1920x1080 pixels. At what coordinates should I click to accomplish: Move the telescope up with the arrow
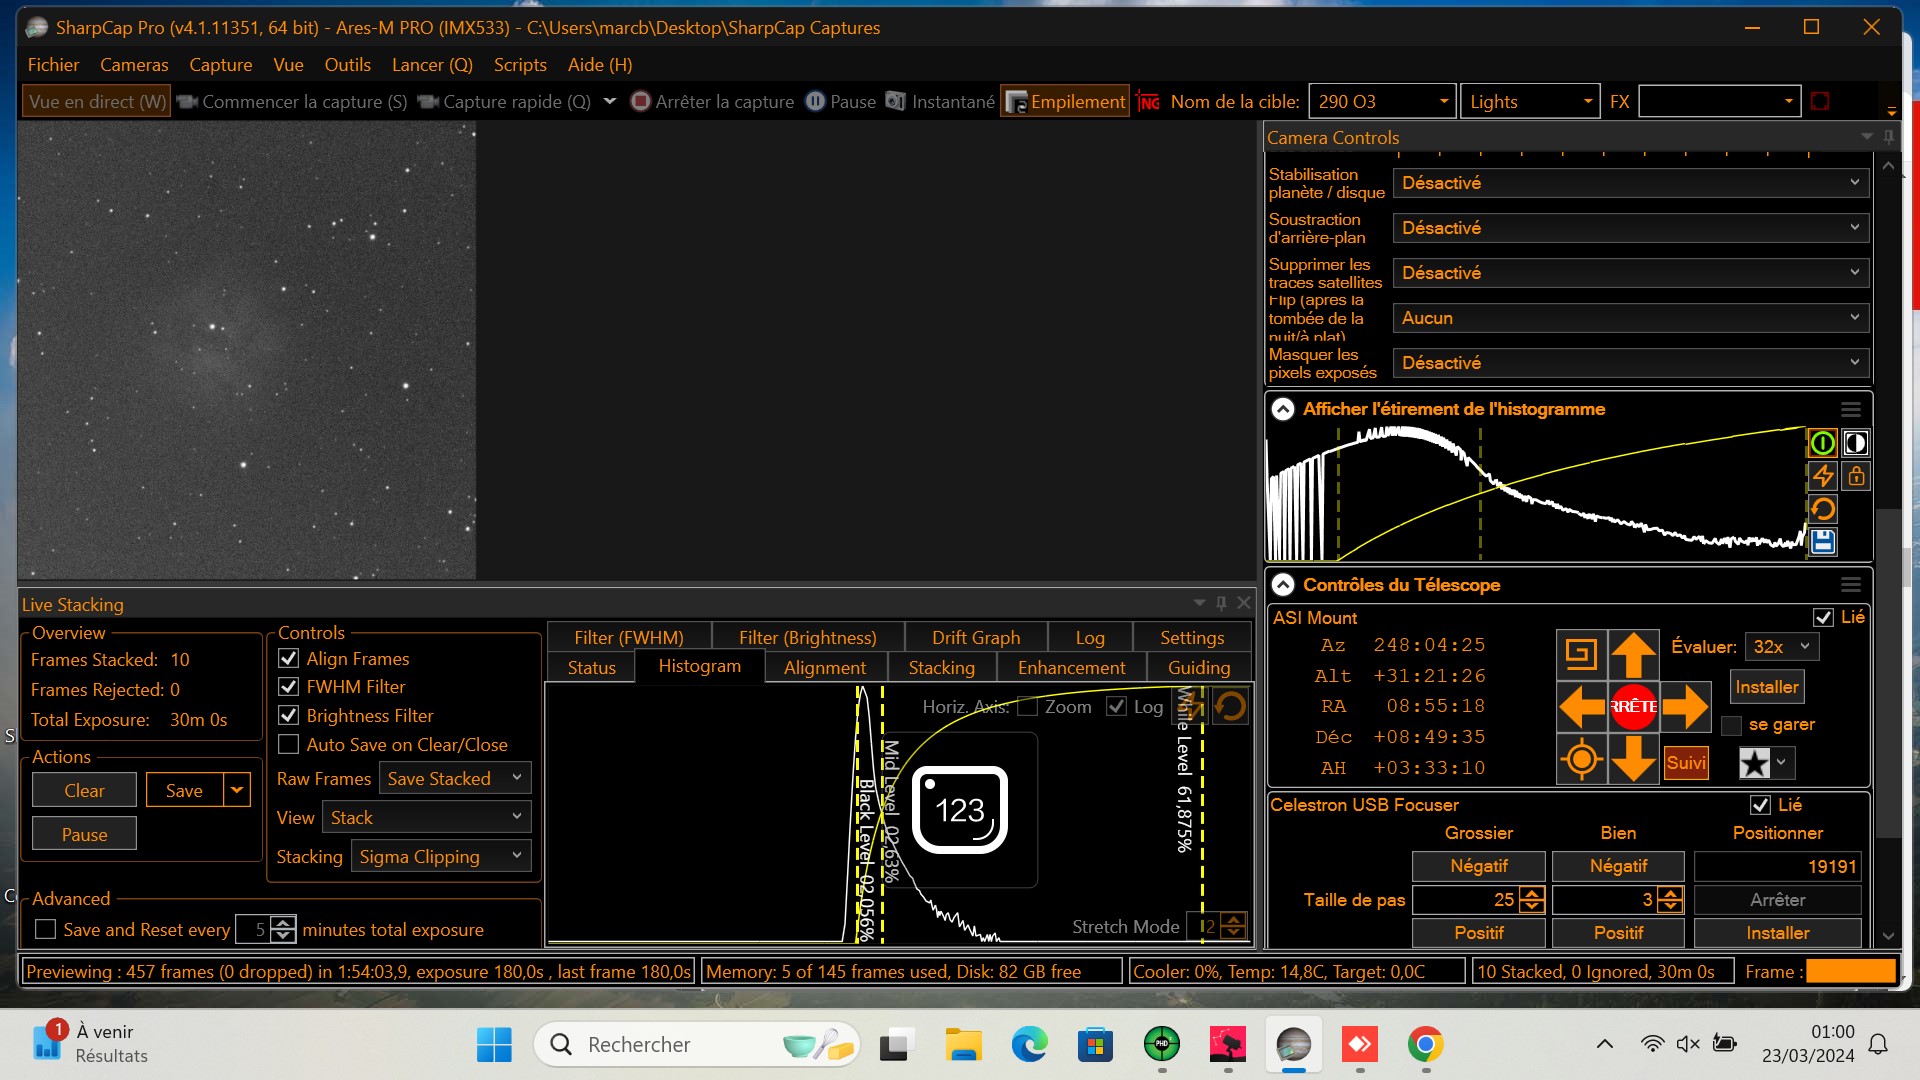coord(1633,655)
